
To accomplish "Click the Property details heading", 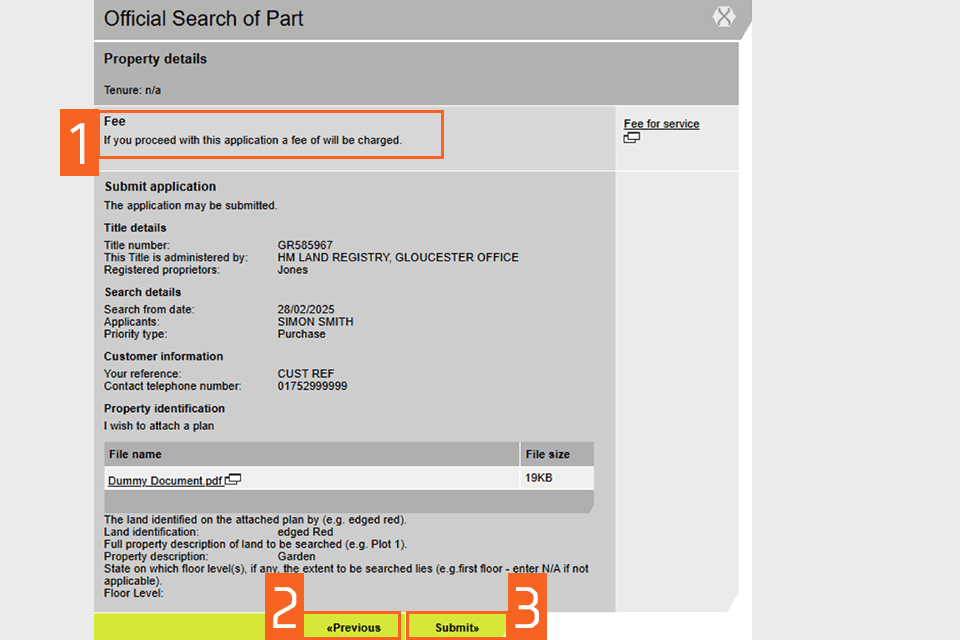I will (155, 59).
